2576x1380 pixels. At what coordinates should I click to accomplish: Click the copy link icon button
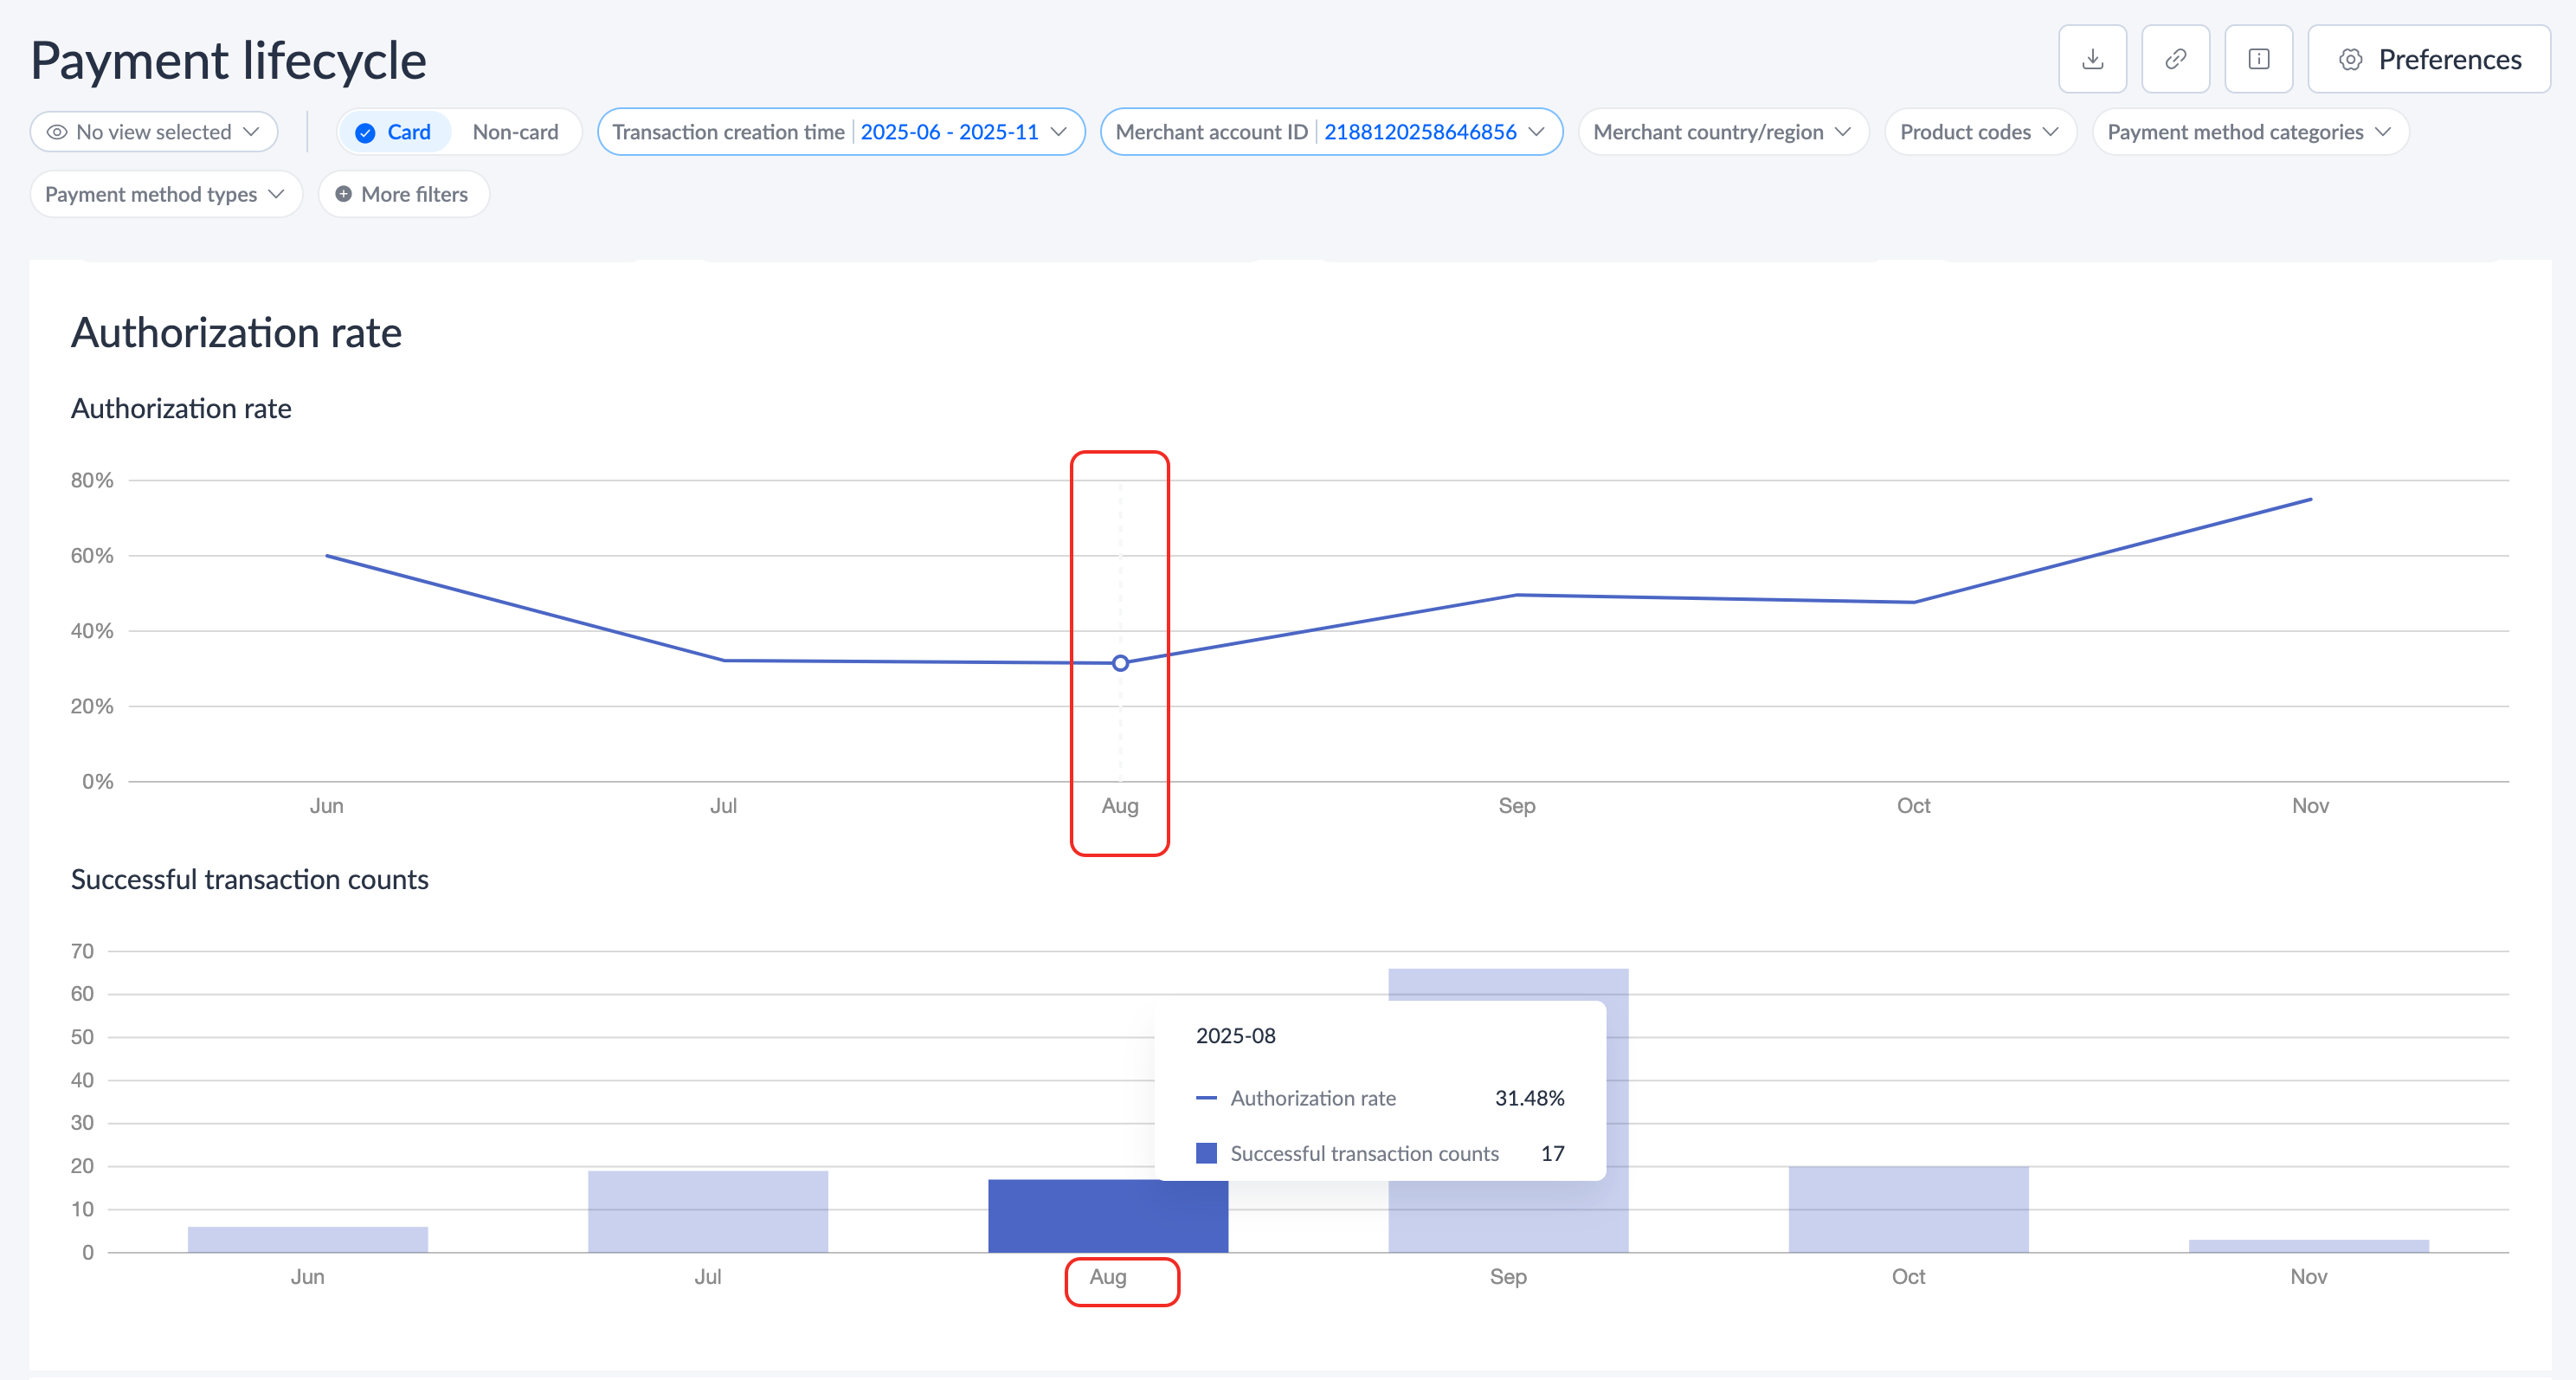pyautogui.click(x=2175, y=59)
